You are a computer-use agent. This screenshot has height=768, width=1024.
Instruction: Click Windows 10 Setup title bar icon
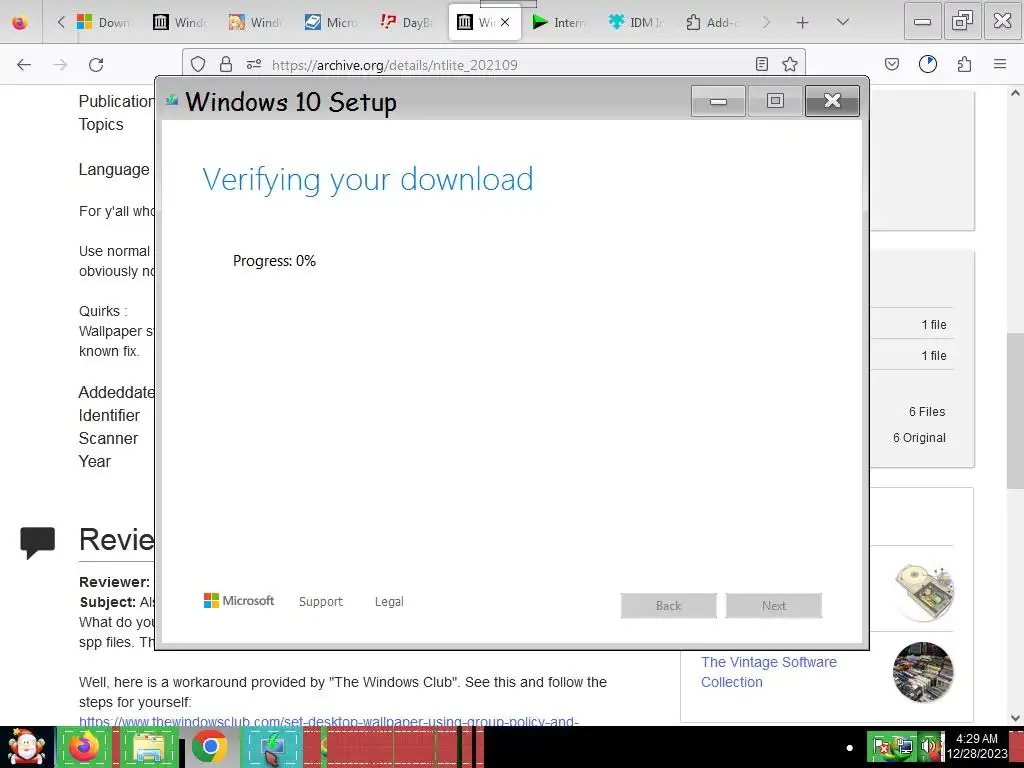click(x=172, y=100)
